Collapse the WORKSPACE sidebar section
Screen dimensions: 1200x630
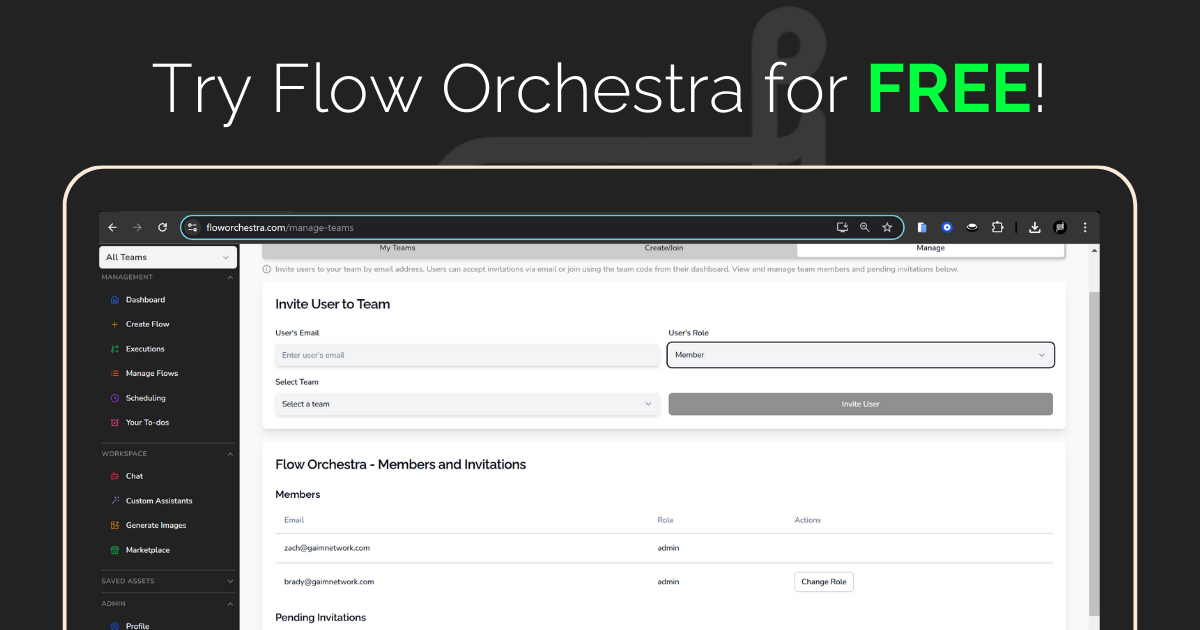230,454
